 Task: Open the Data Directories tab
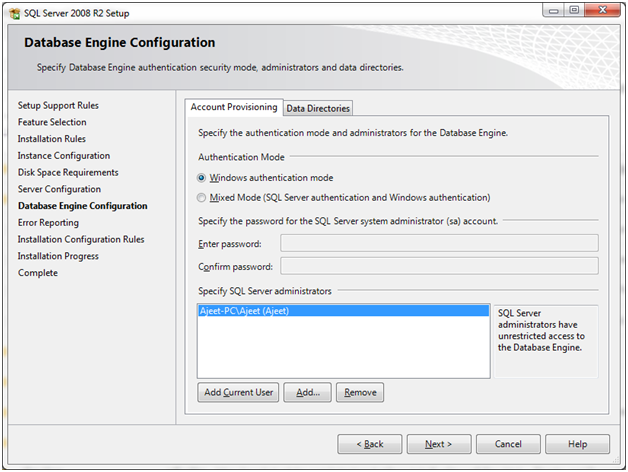[x=318, y=108]
